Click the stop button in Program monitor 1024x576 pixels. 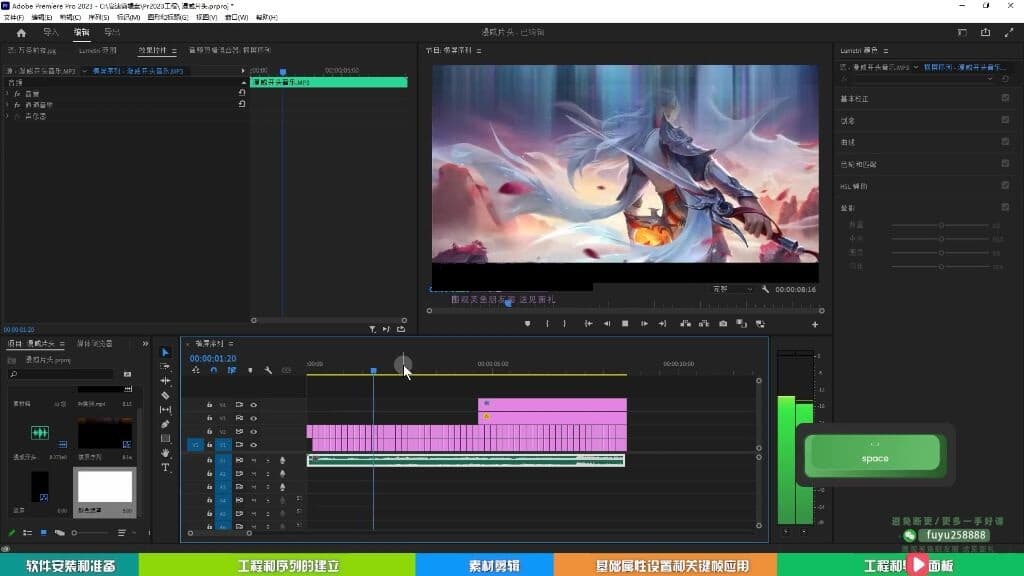[625, 324]
